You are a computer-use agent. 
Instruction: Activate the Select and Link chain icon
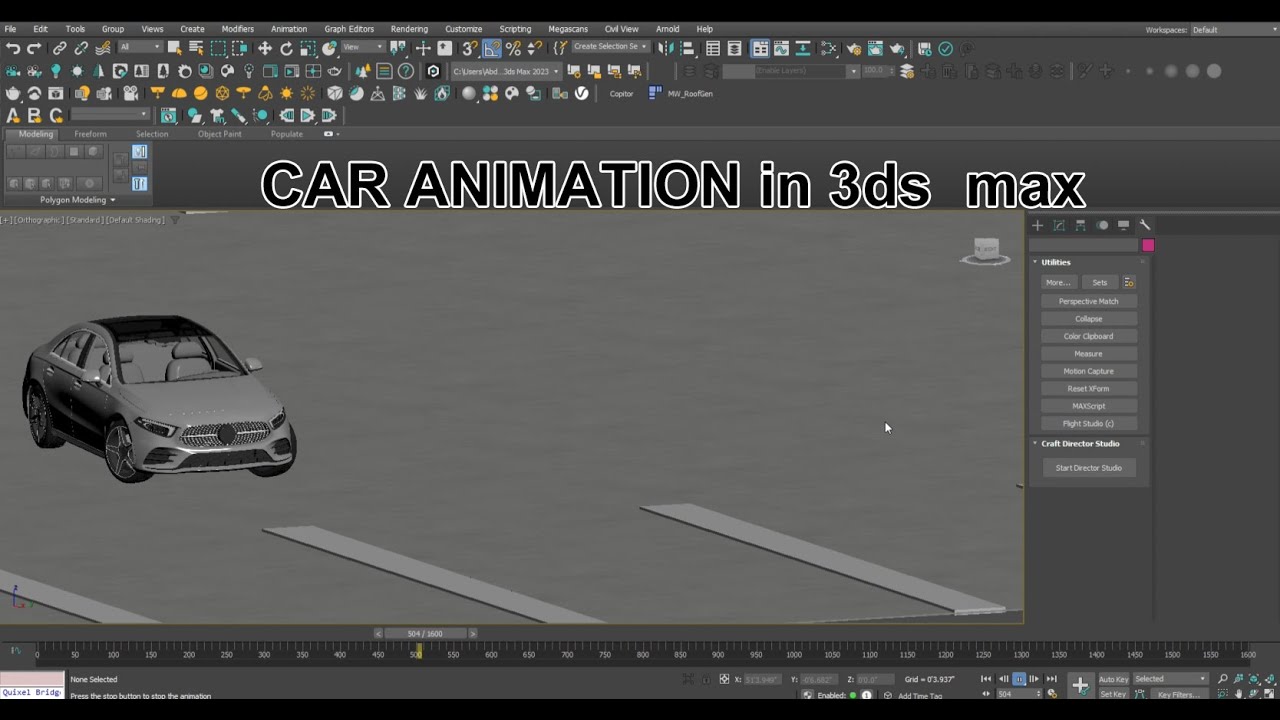click(x=60, y=48)
